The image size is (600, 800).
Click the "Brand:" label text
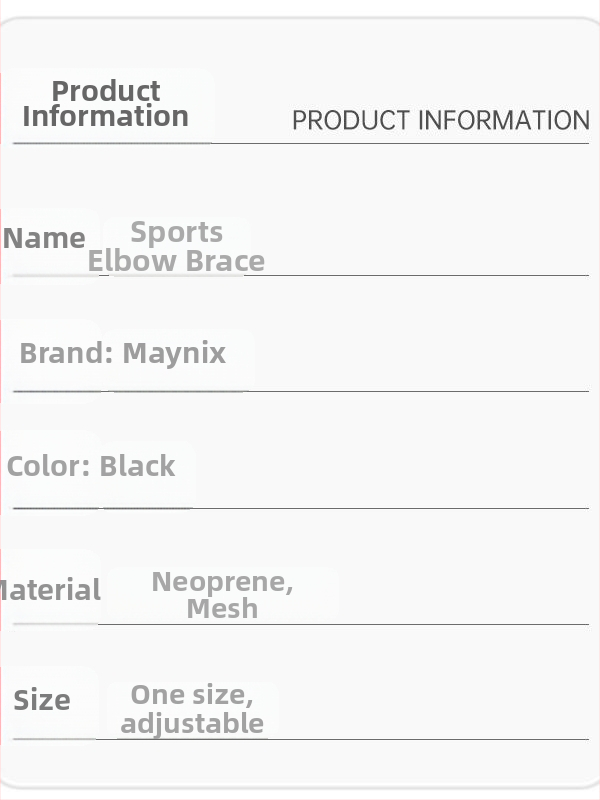pyautogui.click(x=67, y=353)
